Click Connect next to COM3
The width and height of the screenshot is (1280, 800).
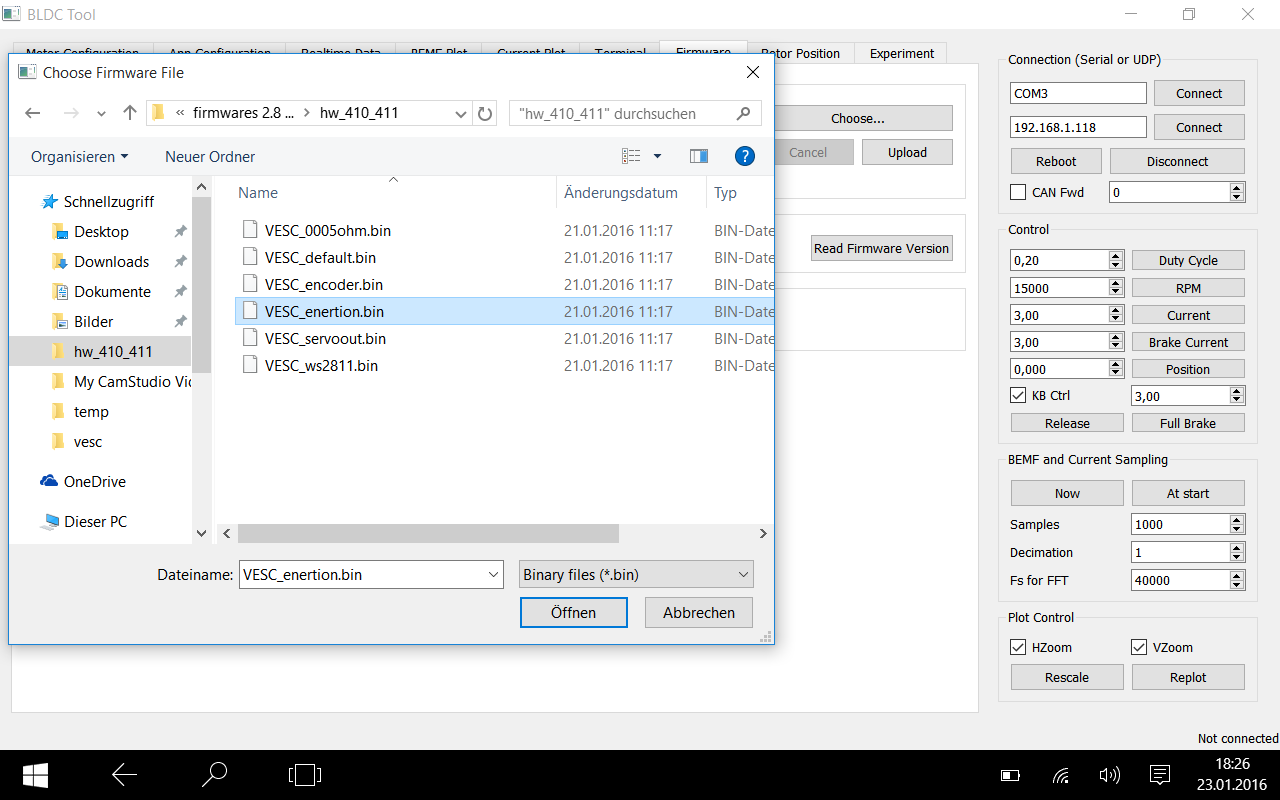(1199, 94)
